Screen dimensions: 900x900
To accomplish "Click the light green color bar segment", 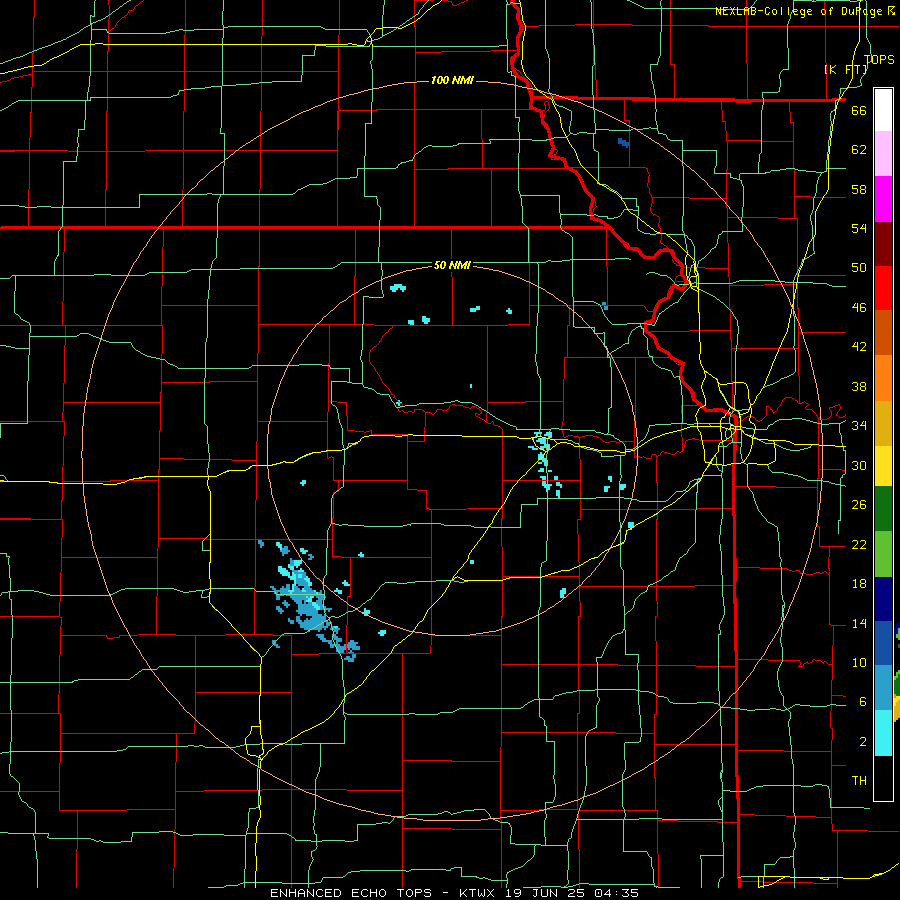I will (x=883, y=554).
